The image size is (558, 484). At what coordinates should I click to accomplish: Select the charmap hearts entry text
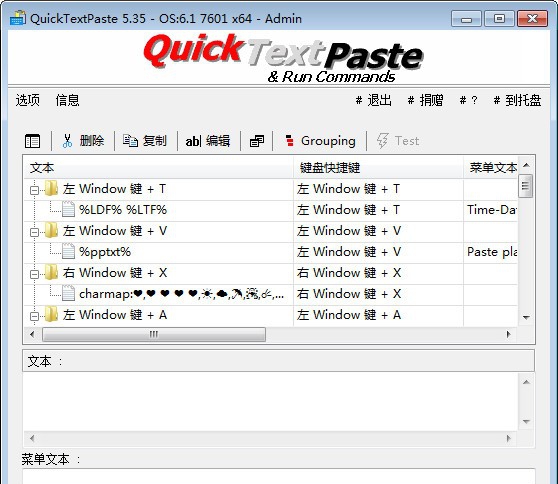[x=181, y=294]
